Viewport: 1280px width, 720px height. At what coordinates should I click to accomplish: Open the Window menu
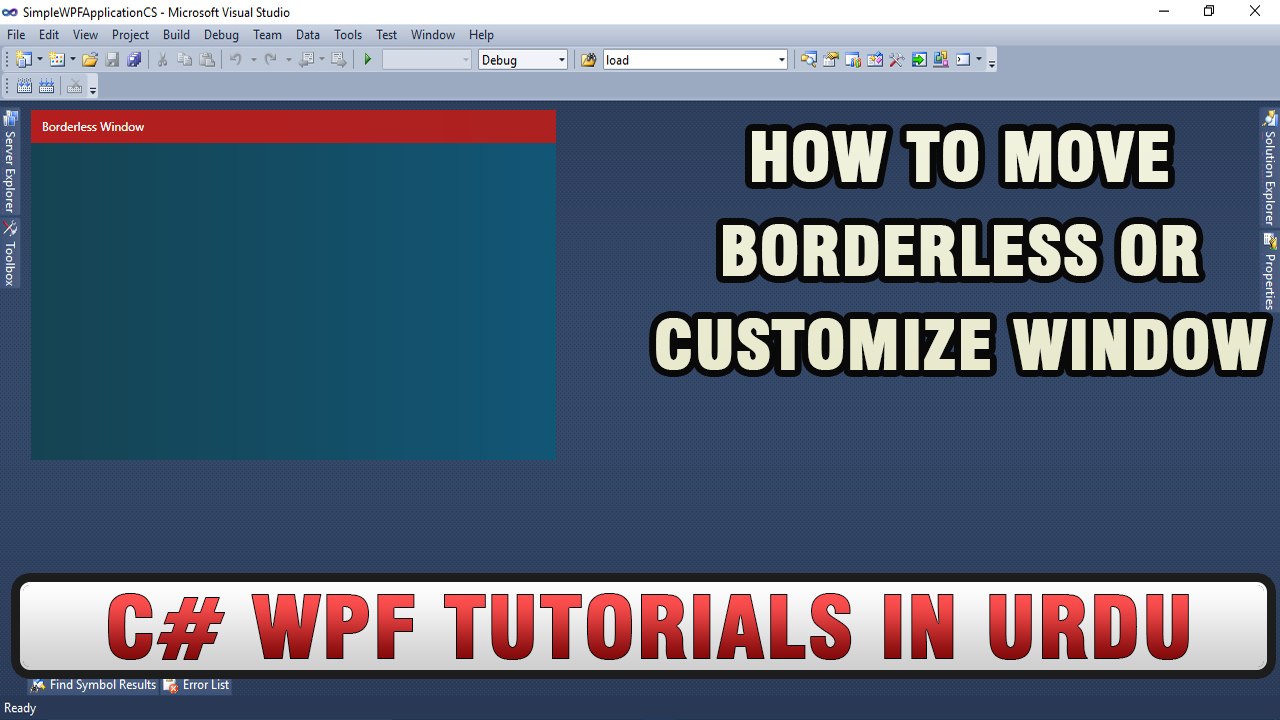point(433,34)
